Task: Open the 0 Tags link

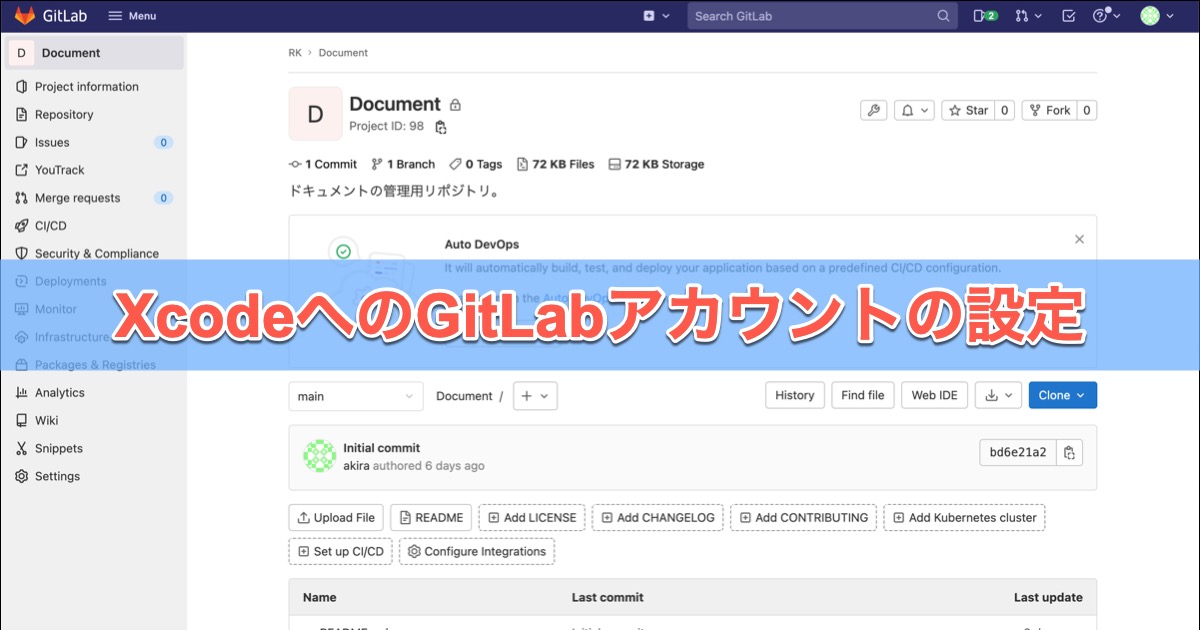Action: point(476,164)
